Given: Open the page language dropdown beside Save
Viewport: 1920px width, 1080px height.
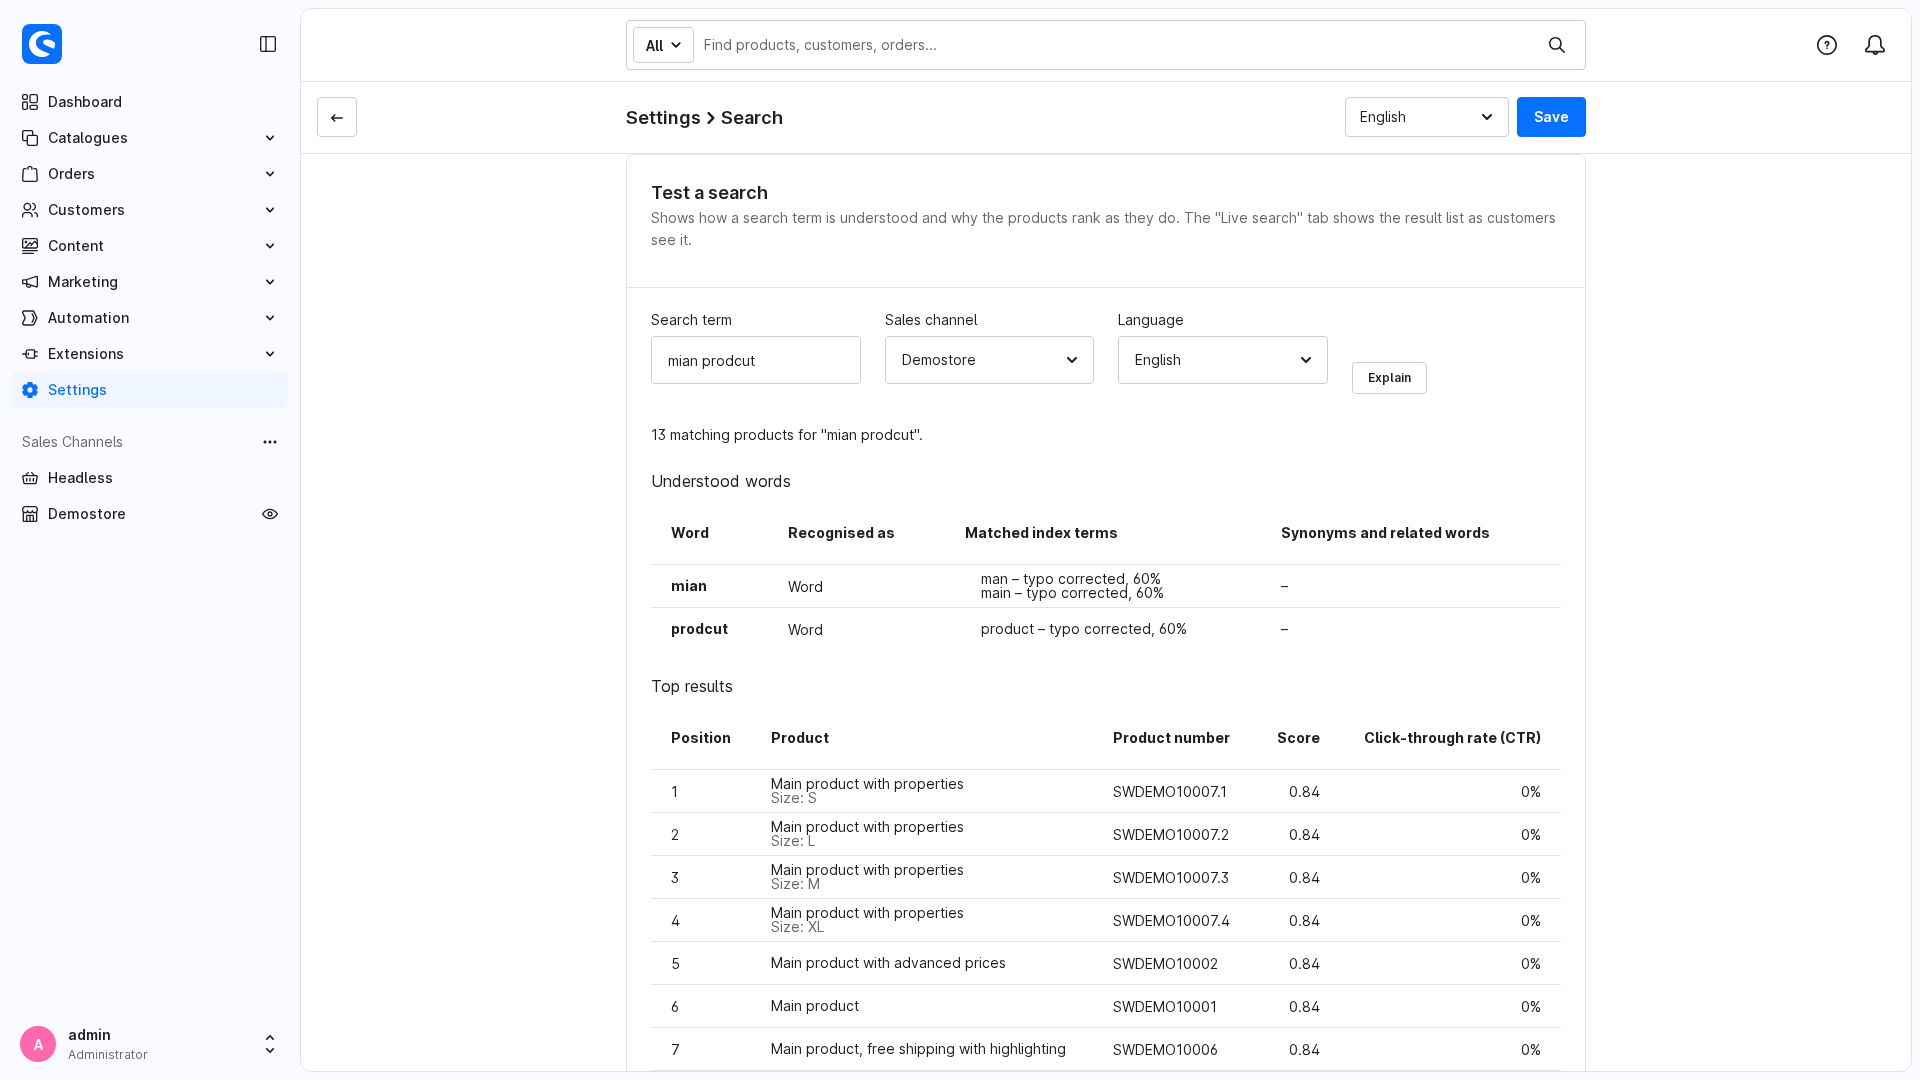Looking at the screenshot, I should (1426, 117).
